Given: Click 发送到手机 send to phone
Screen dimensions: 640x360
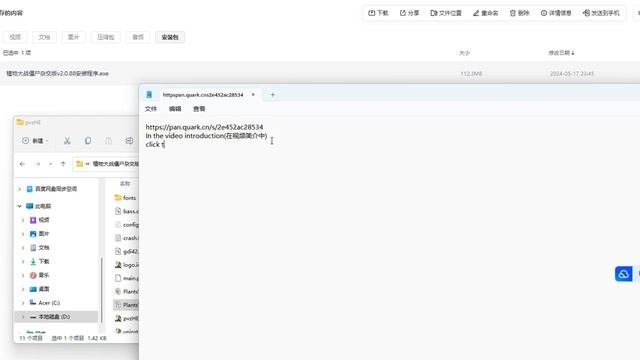Looking at the screenshot, I should (x=601, y=13).
